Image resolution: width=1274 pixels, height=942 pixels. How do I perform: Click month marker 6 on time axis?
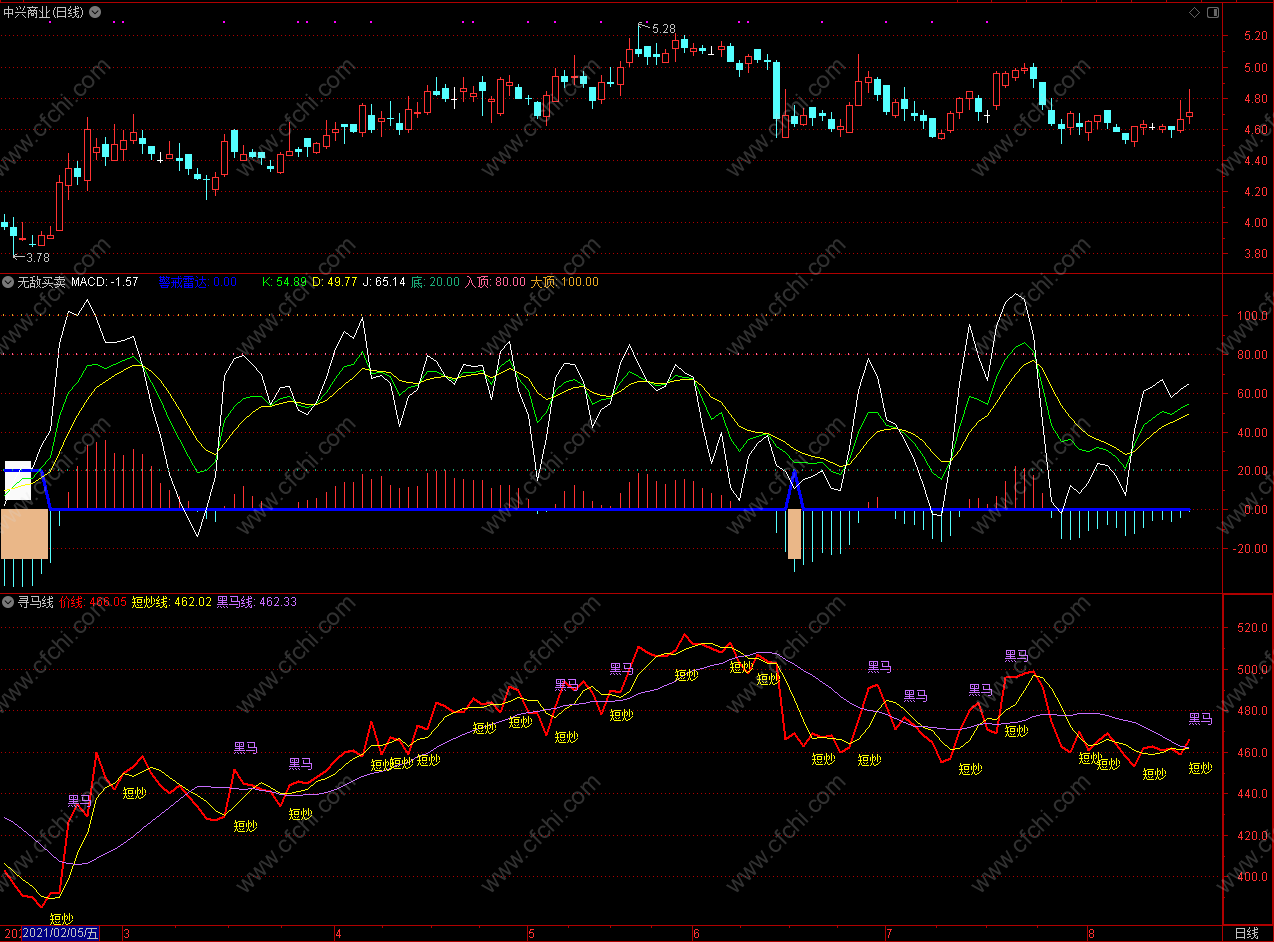tap(696, 934)
